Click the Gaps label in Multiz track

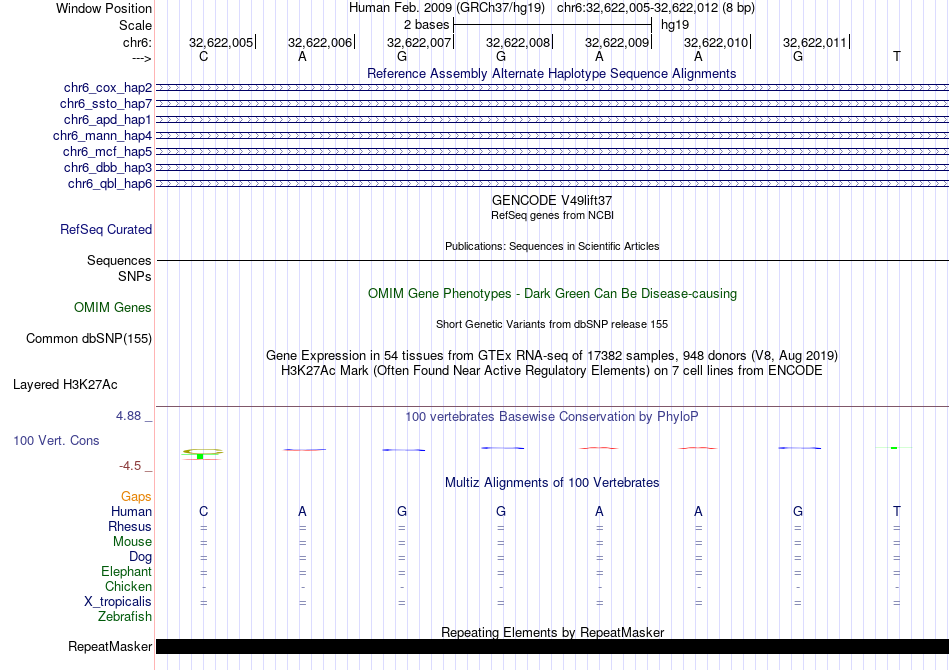click(x=136, y=497)
